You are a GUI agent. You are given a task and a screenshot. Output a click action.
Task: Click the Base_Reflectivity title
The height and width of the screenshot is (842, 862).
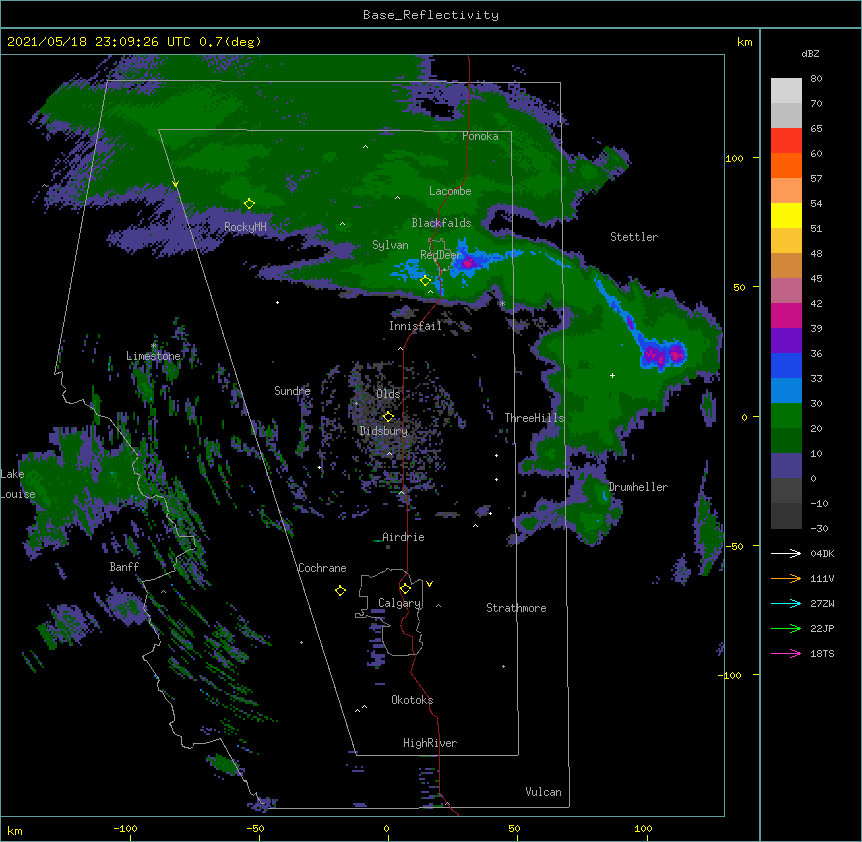click(x=431, y=15)
